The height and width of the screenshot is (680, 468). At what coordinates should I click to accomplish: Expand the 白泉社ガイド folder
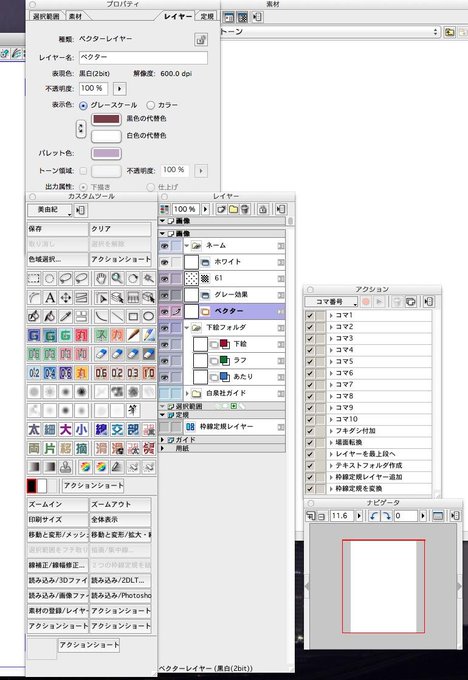[187, 393]
